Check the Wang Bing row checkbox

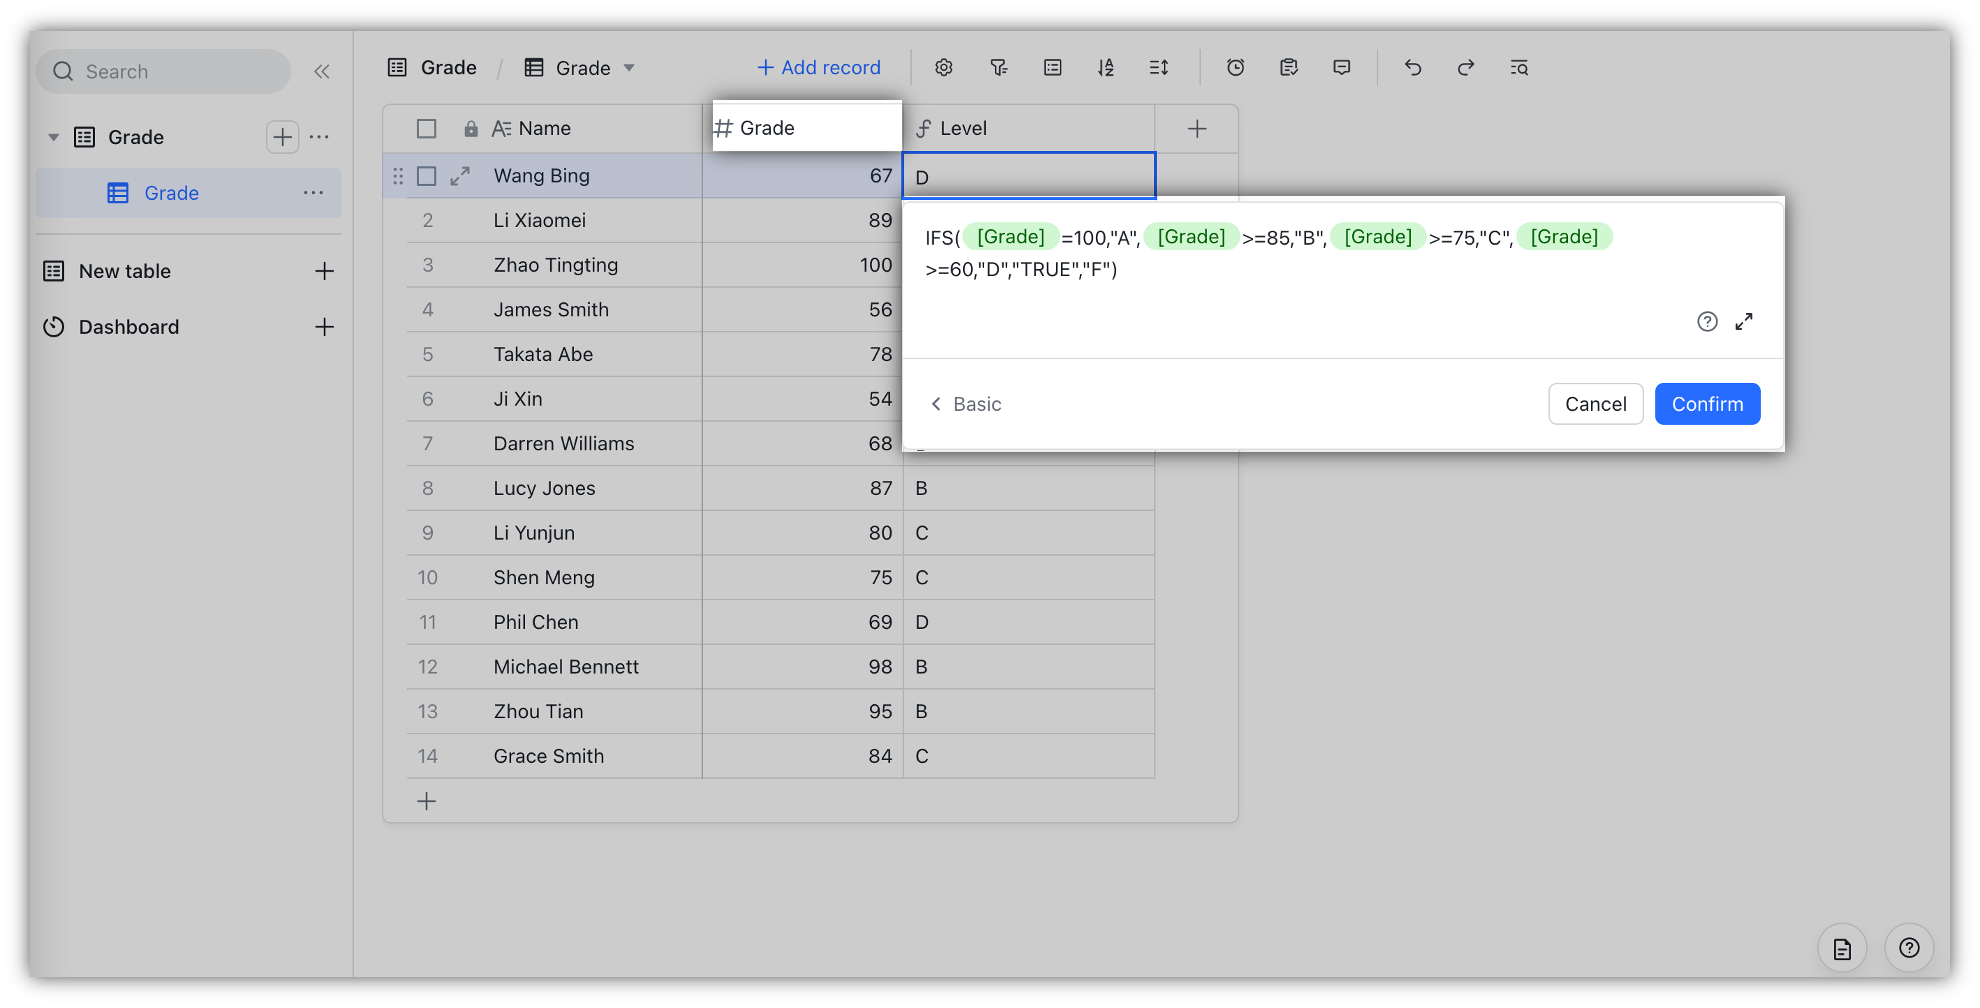427,176
